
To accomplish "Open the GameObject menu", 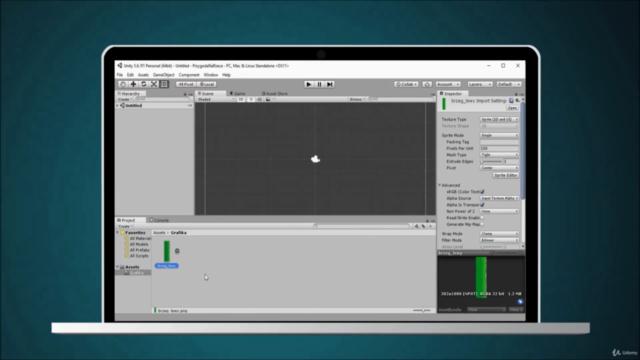I will point(164,75).
